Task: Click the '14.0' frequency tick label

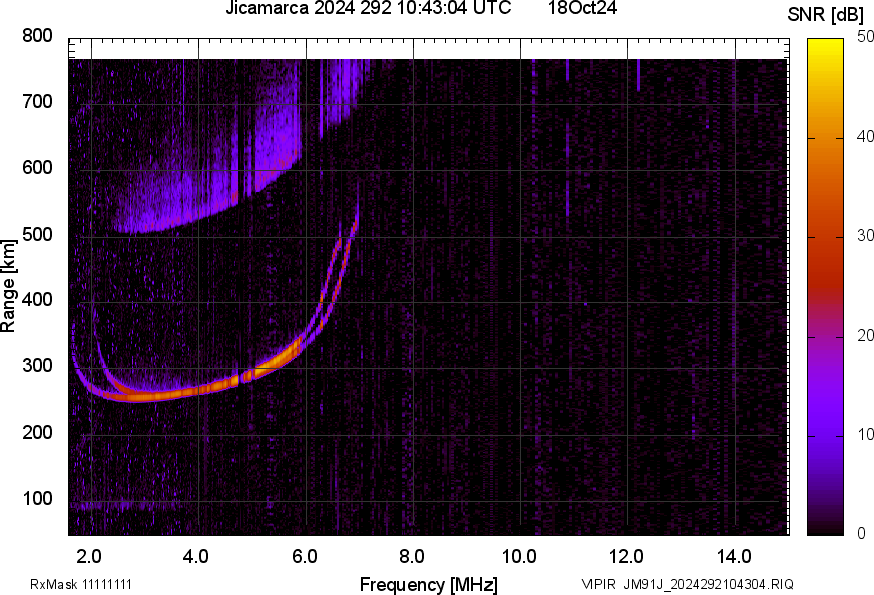Action: 734,557
